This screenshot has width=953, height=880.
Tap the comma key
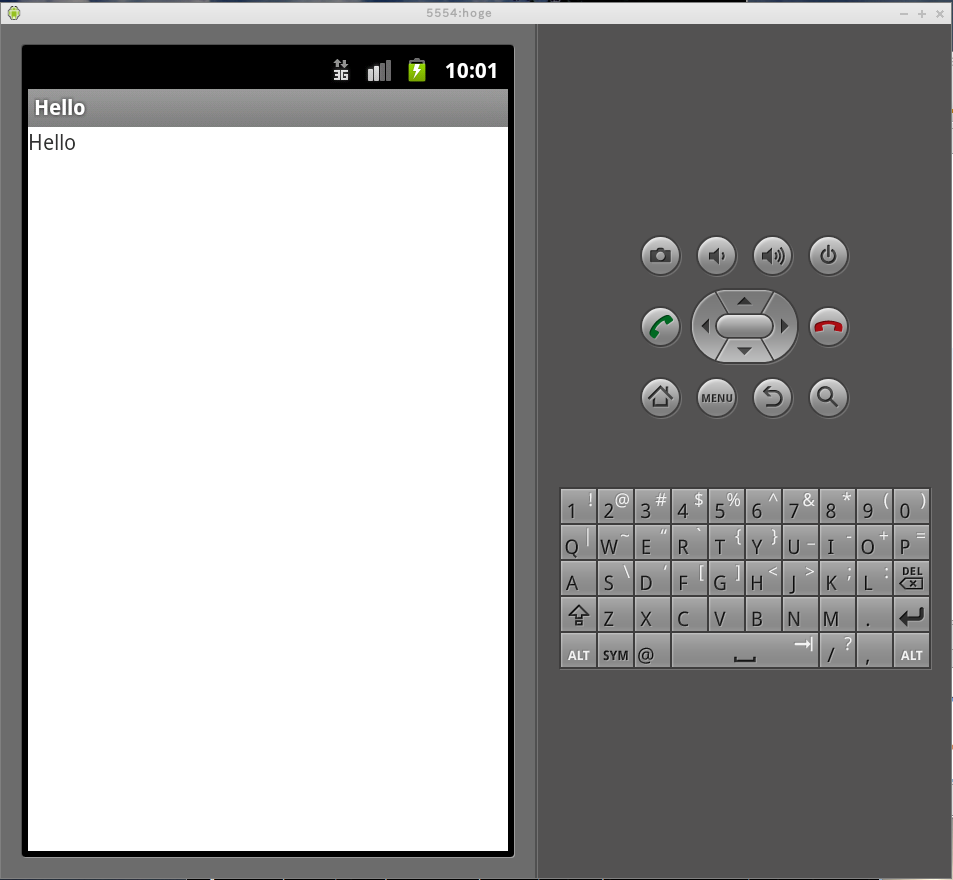click(875, 650)
